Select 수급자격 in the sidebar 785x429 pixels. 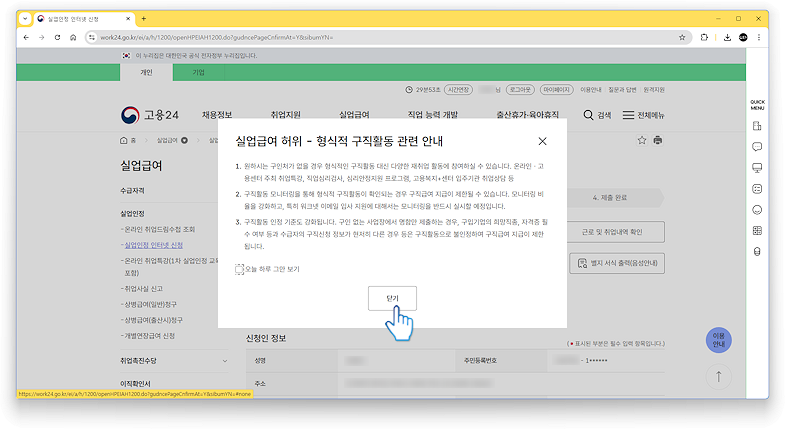point(132,191)
